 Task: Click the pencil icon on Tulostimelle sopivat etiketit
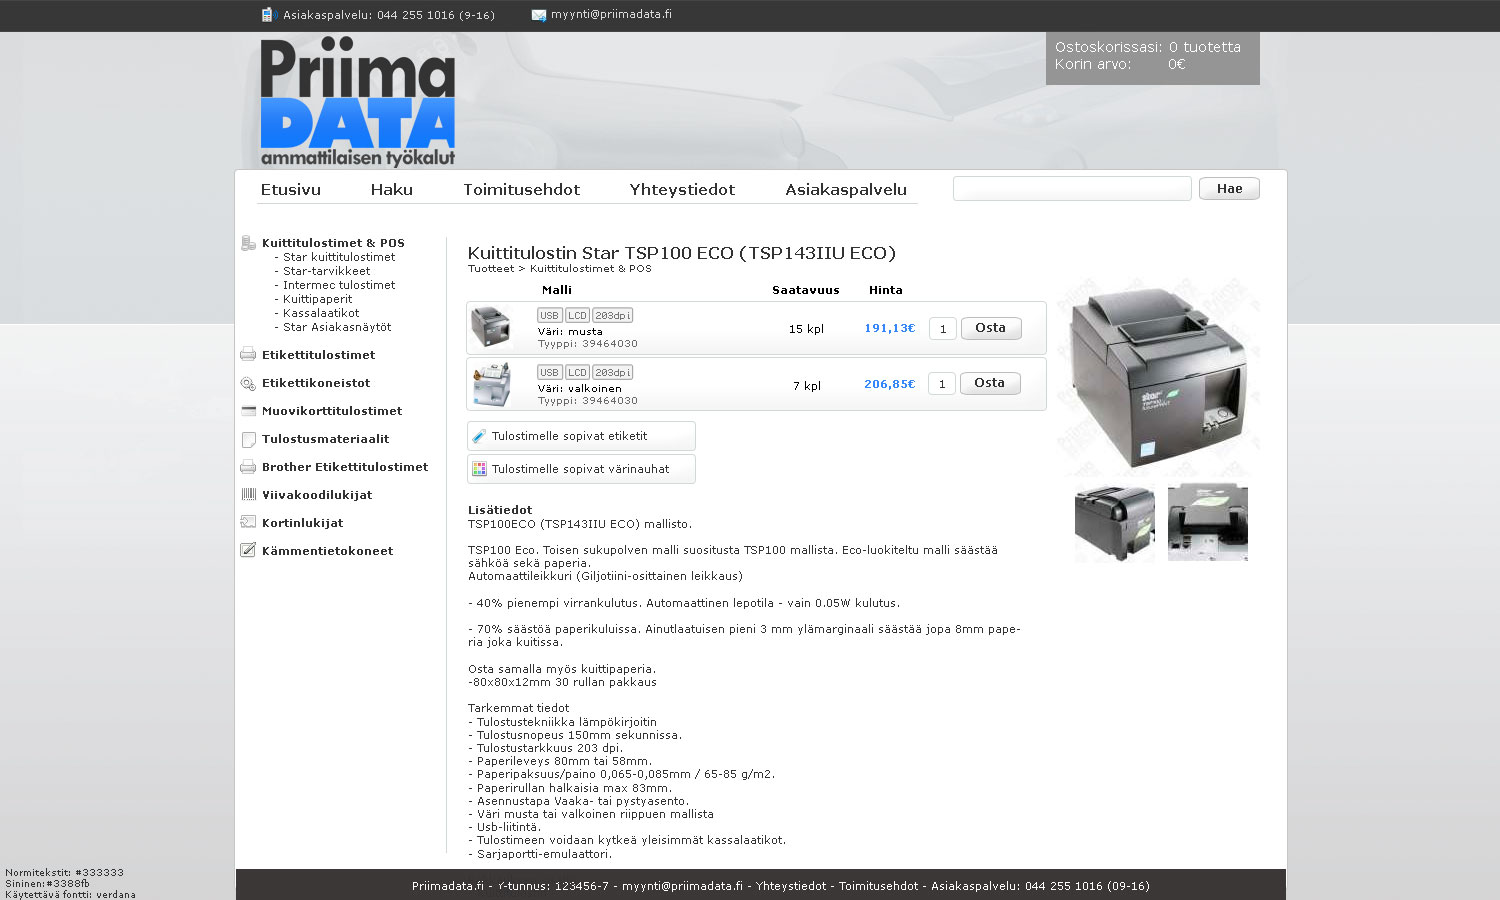tap(480, 436)
